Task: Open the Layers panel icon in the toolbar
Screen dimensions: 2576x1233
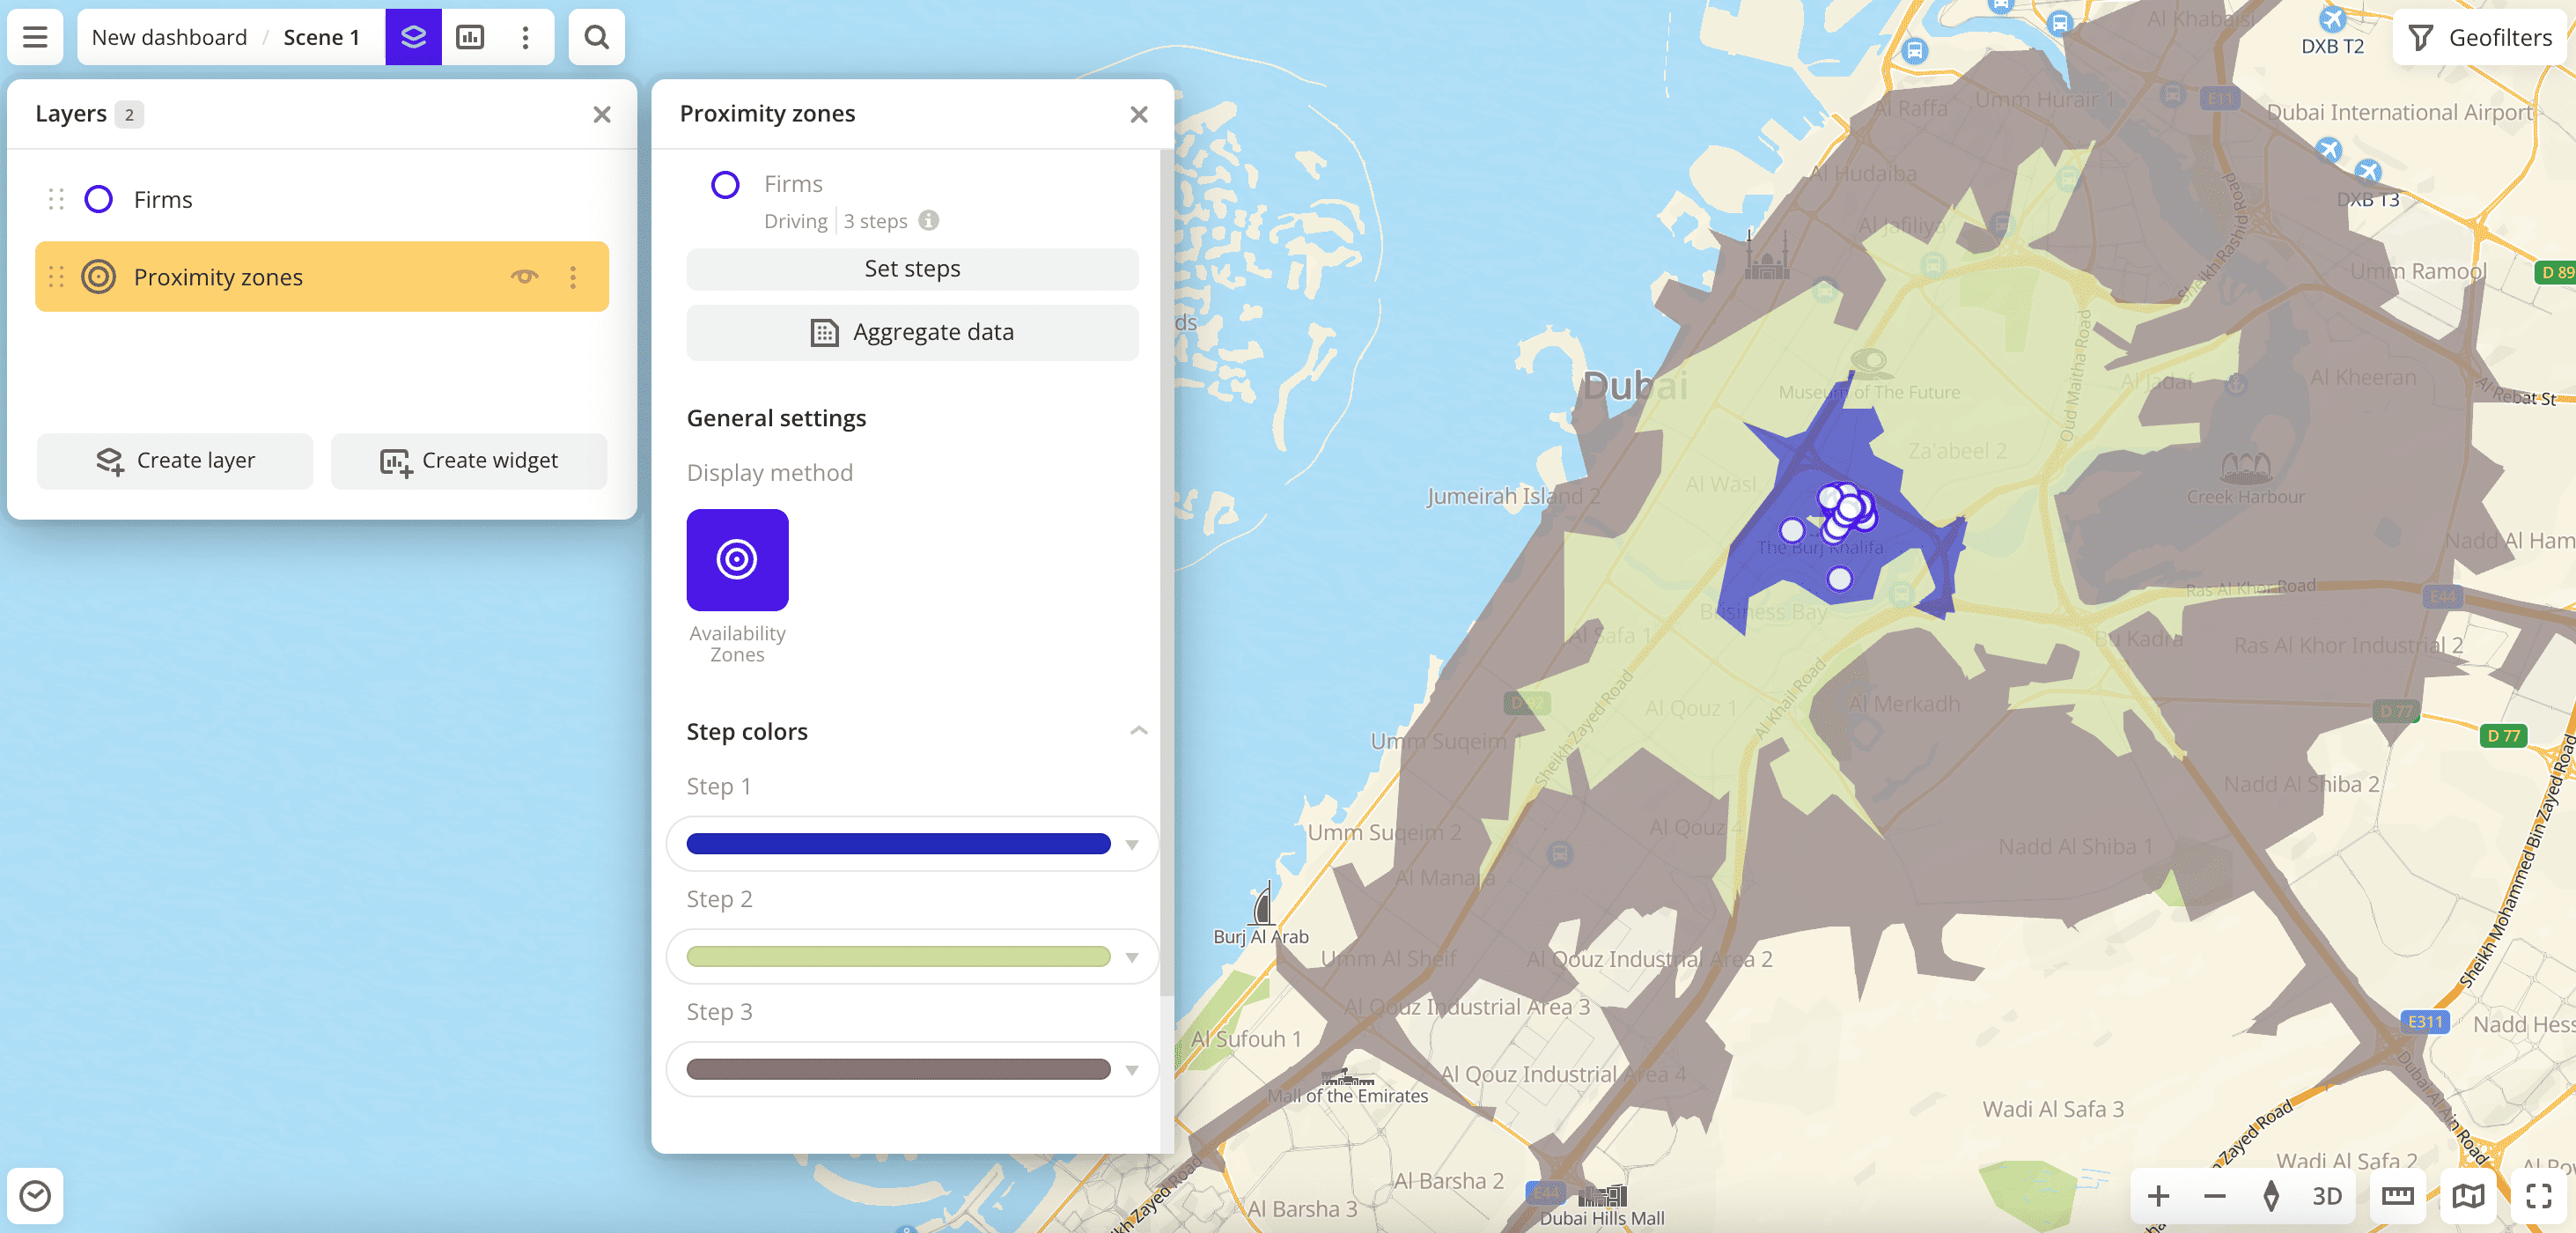Action: (414, 37)
